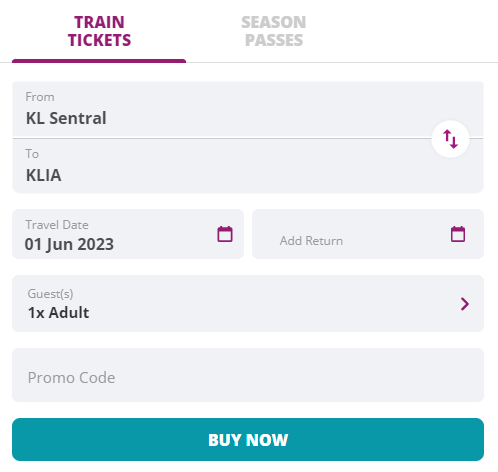Expand guest selection with the chevron arrow
Screen dimensions: 498x472
pos(465,304)
